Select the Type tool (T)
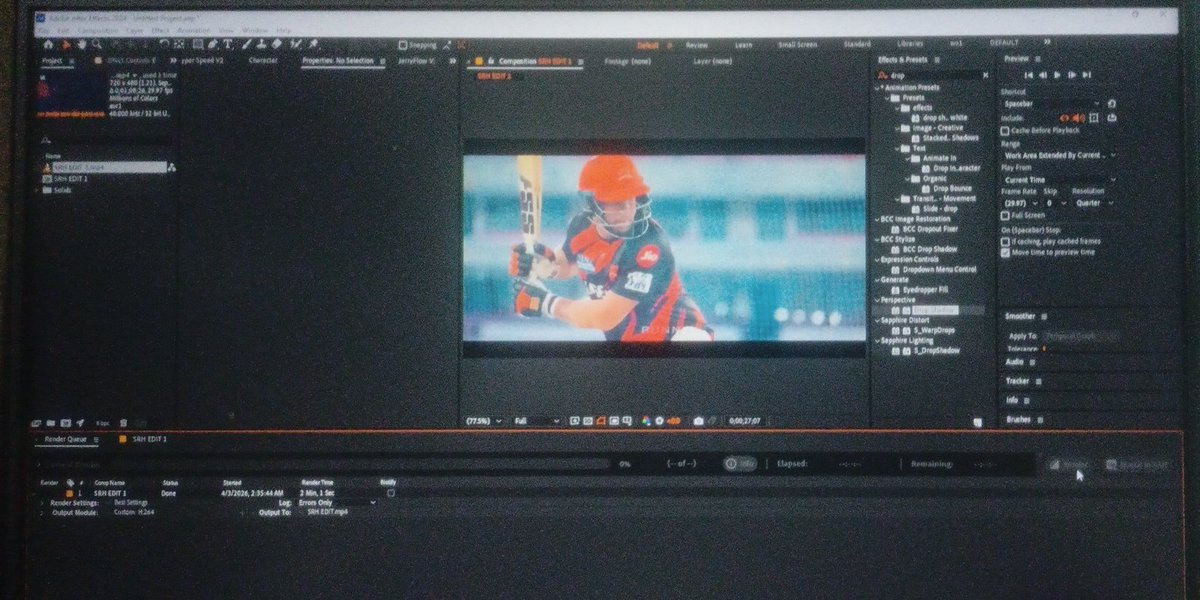This screenshot has height=600, width=1200. [227, 44]
